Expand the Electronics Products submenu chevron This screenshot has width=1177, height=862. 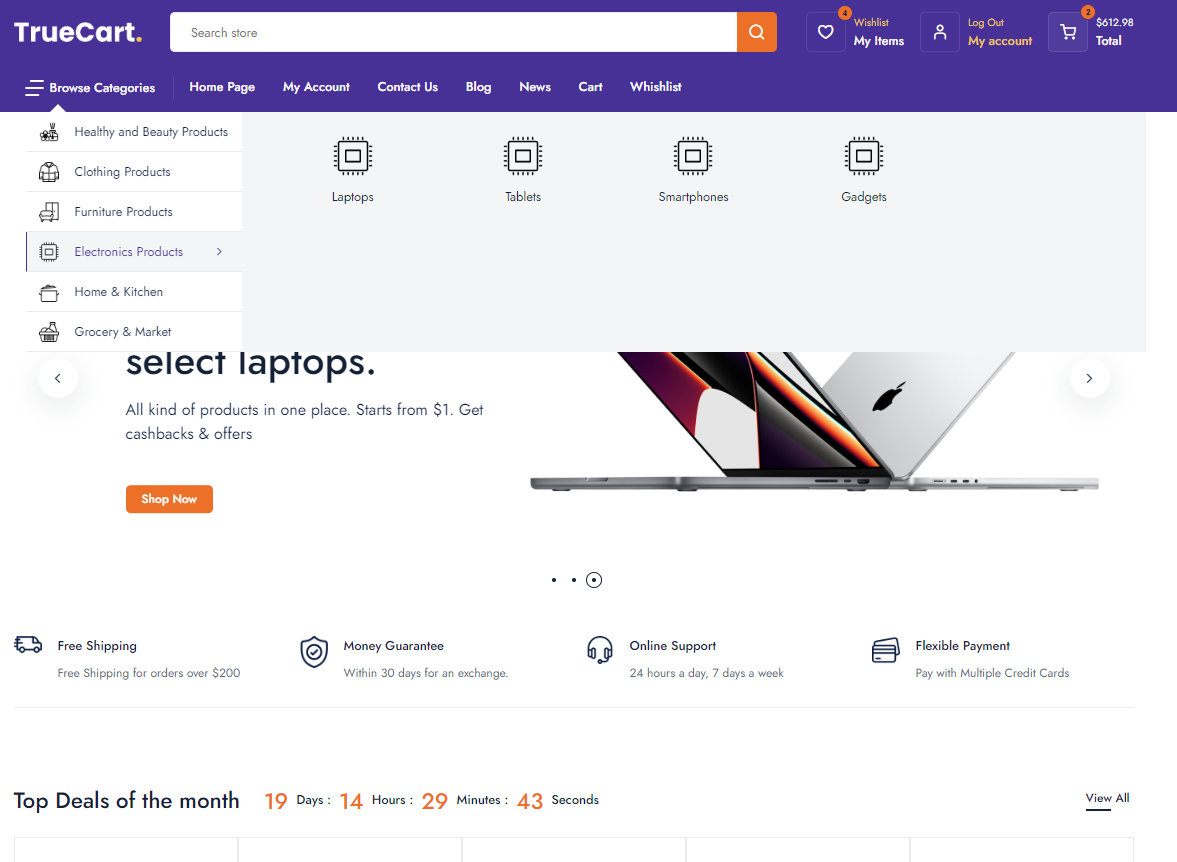219,252
